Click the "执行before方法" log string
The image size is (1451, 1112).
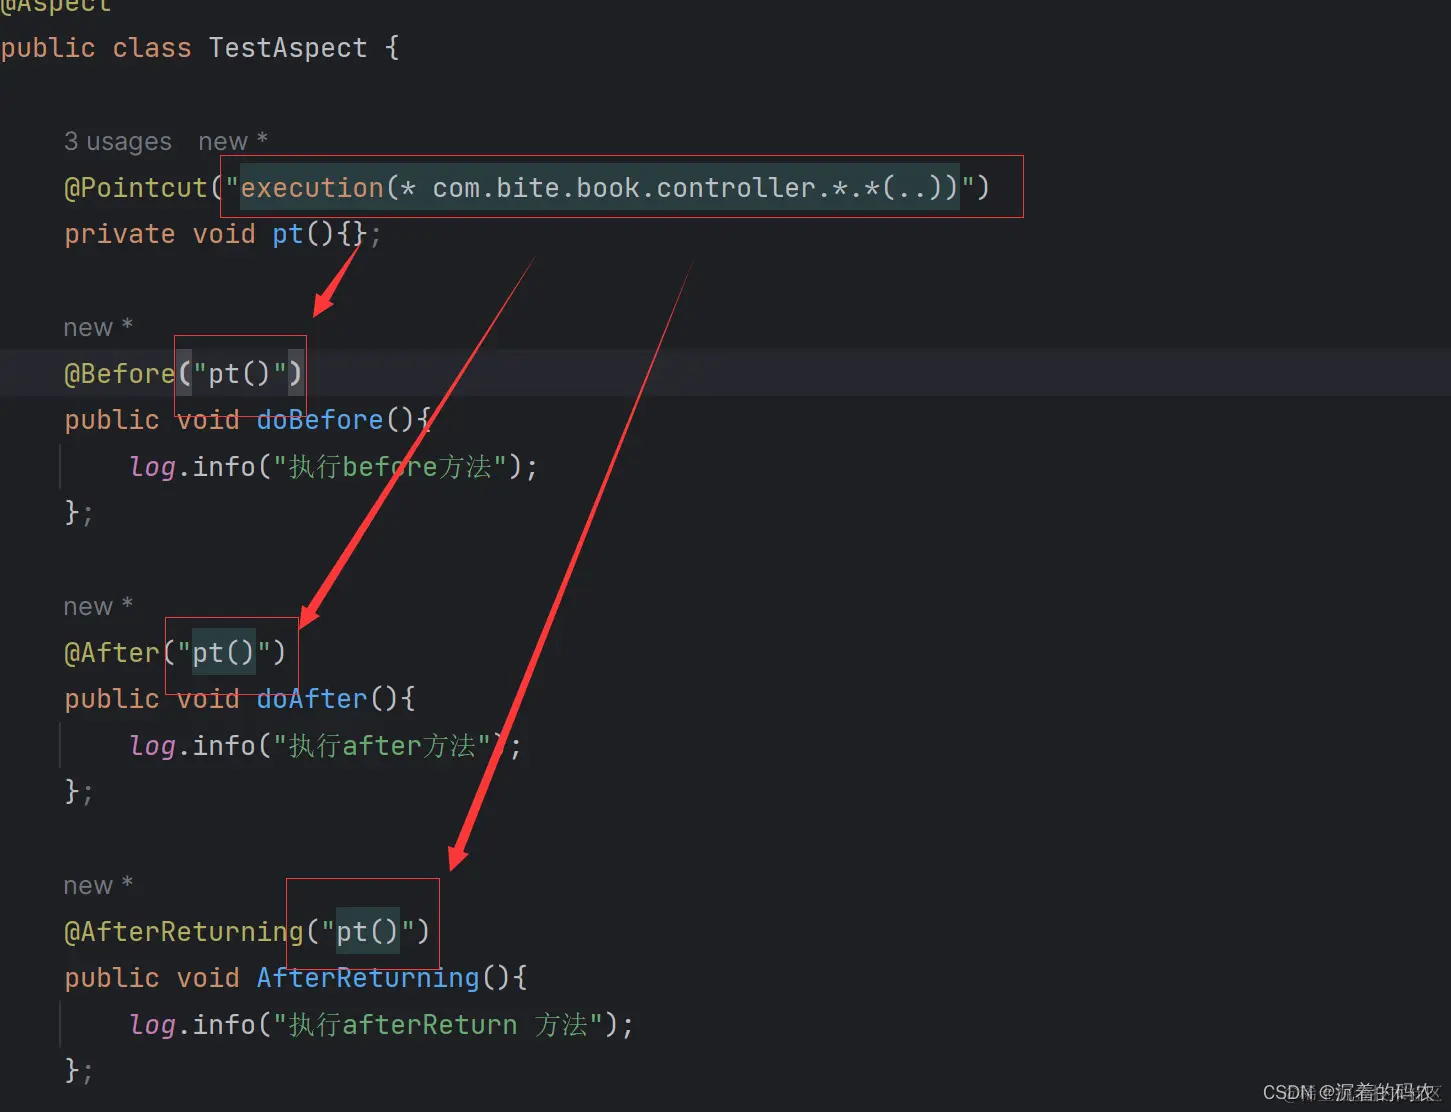point(390,467)
